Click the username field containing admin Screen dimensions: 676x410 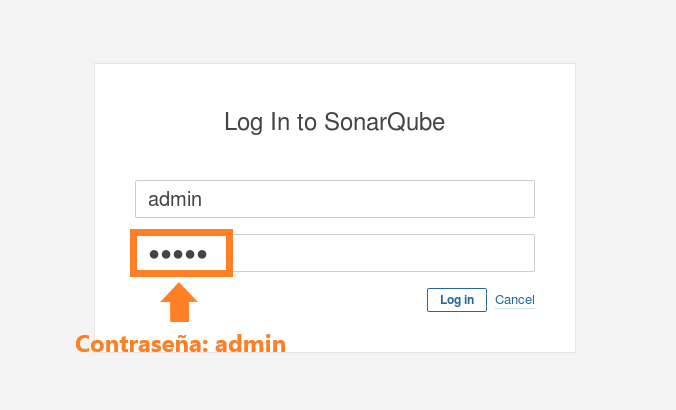[x=334, y=199]
